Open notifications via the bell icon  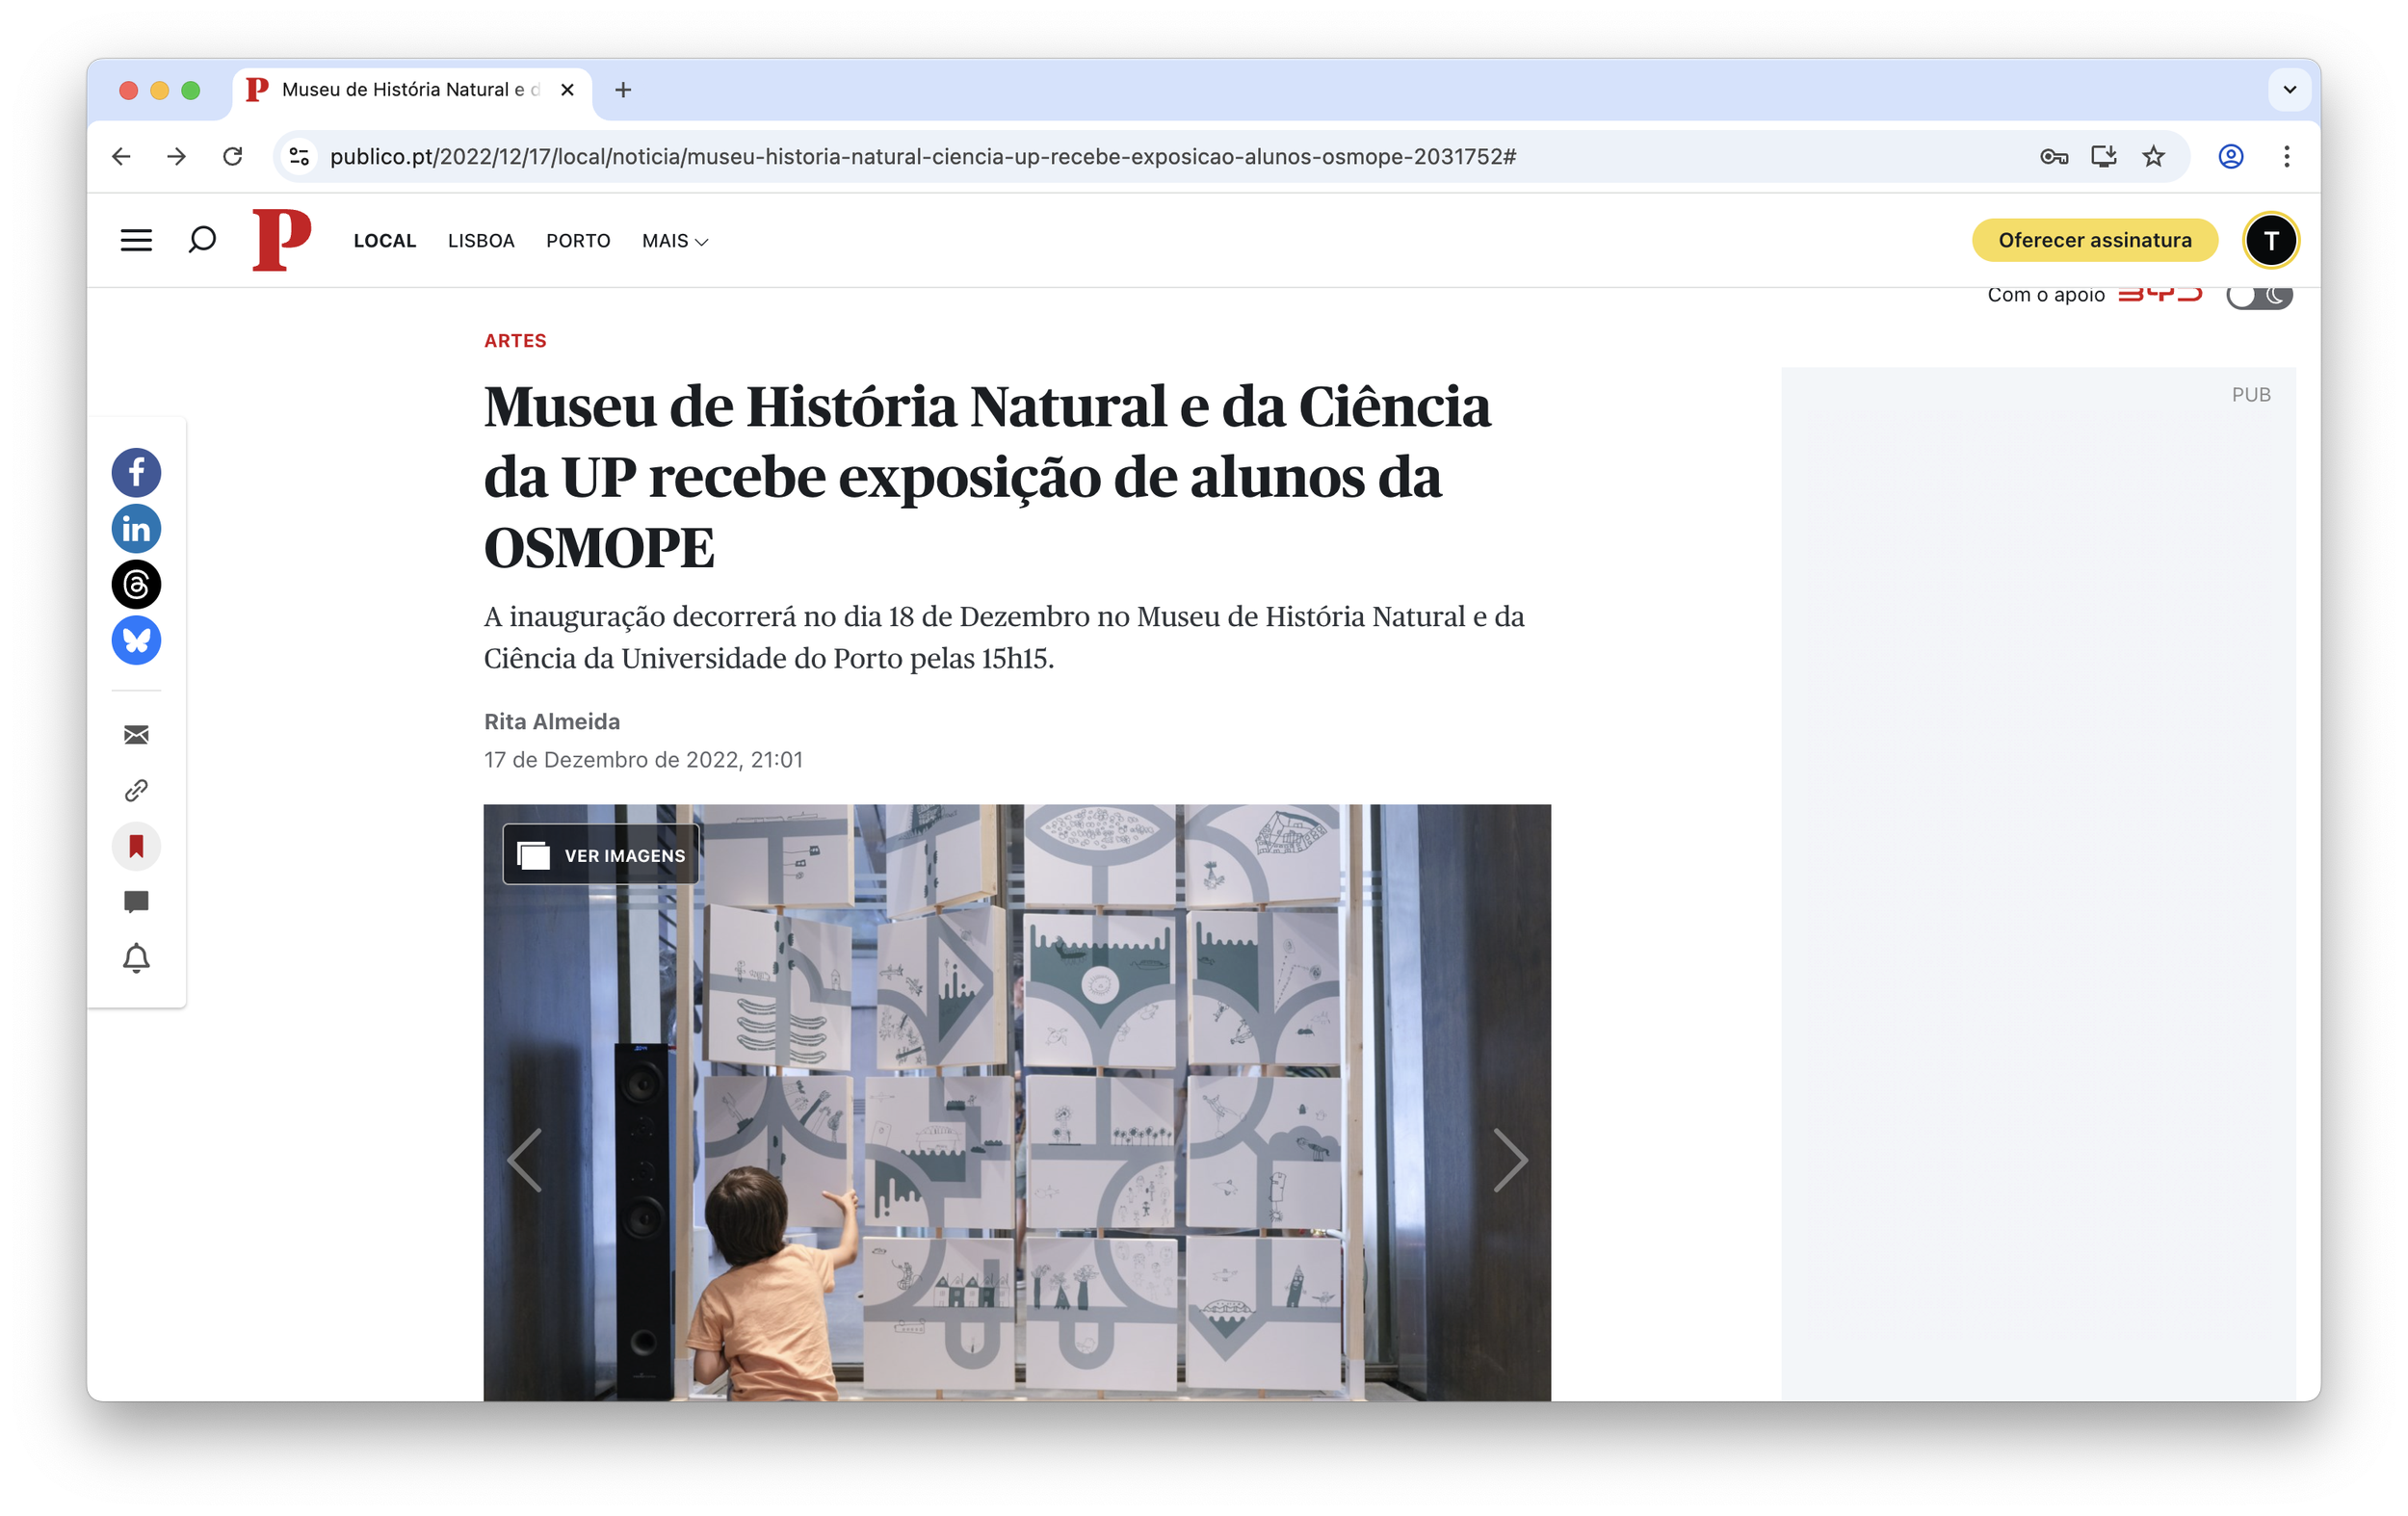tap(136, 957)
